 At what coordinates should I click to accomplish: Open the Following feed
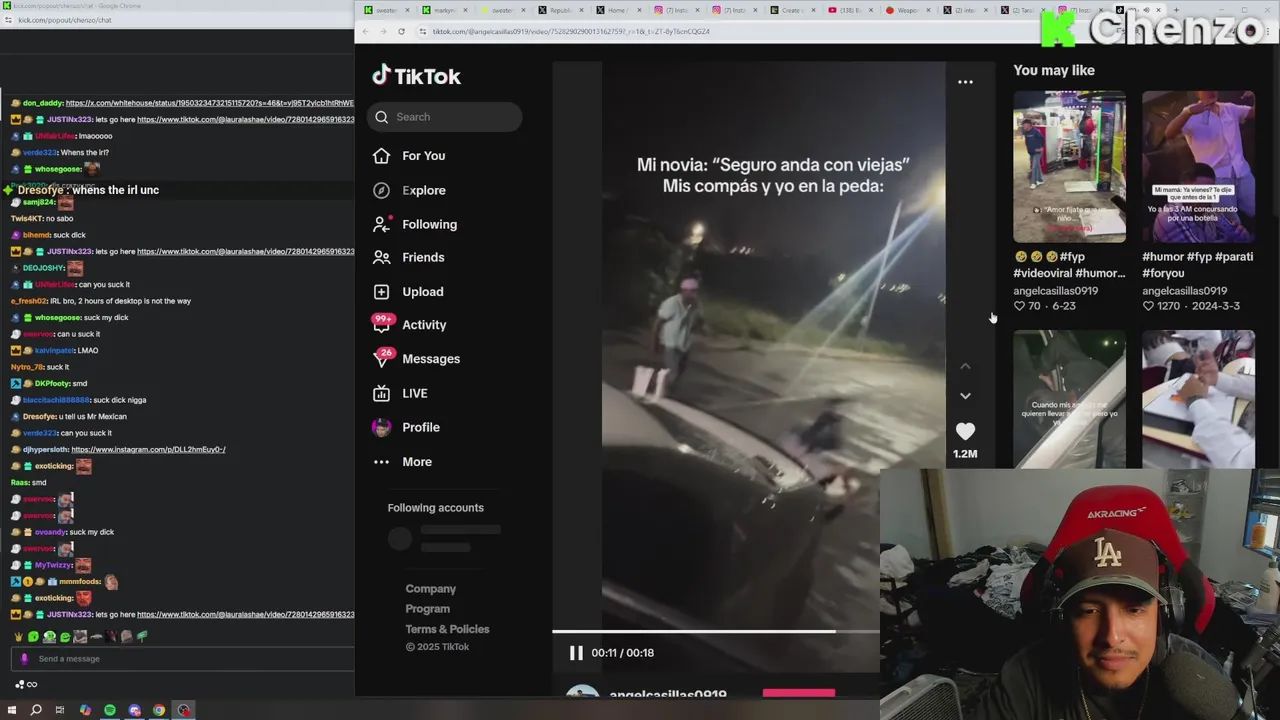(x=429, y=224)
